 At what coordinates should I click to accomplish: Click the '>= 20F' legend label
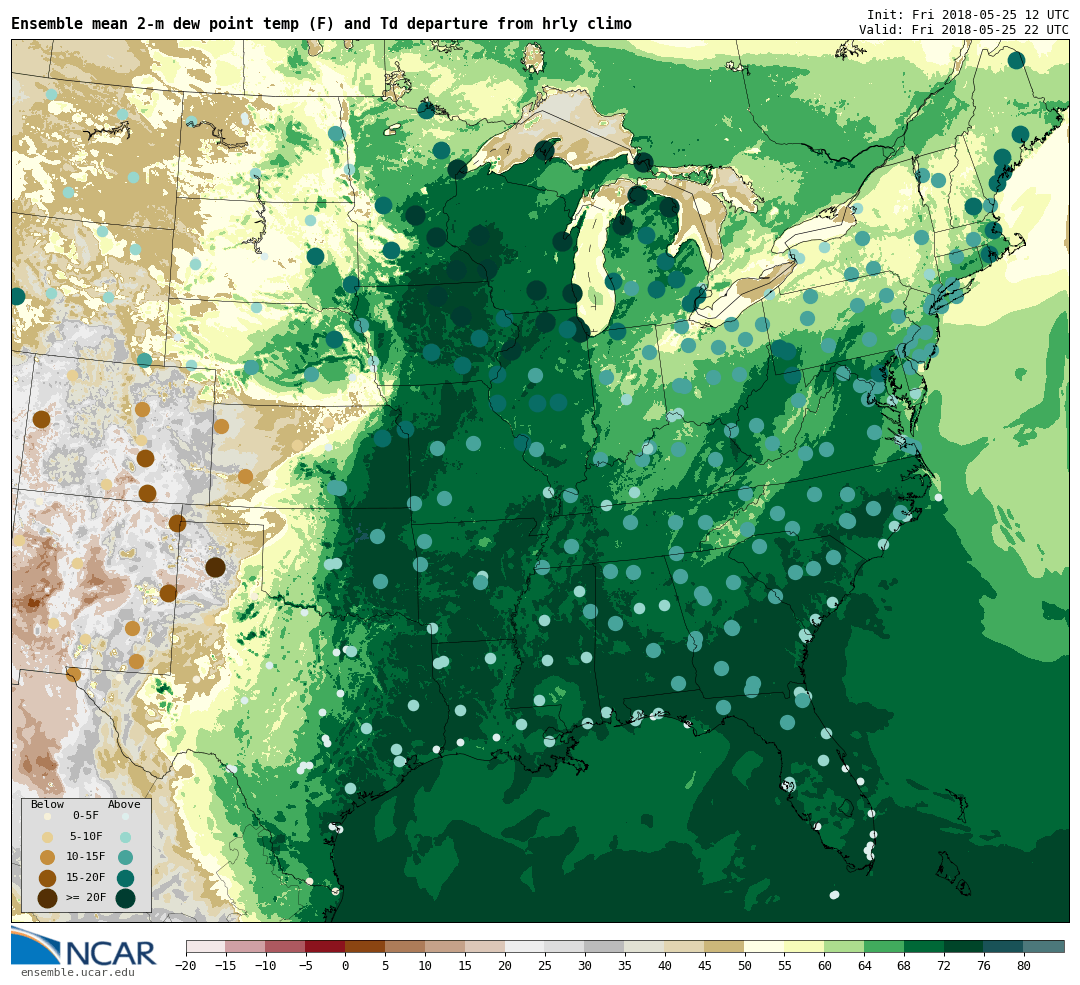click(x=86, y=898)
